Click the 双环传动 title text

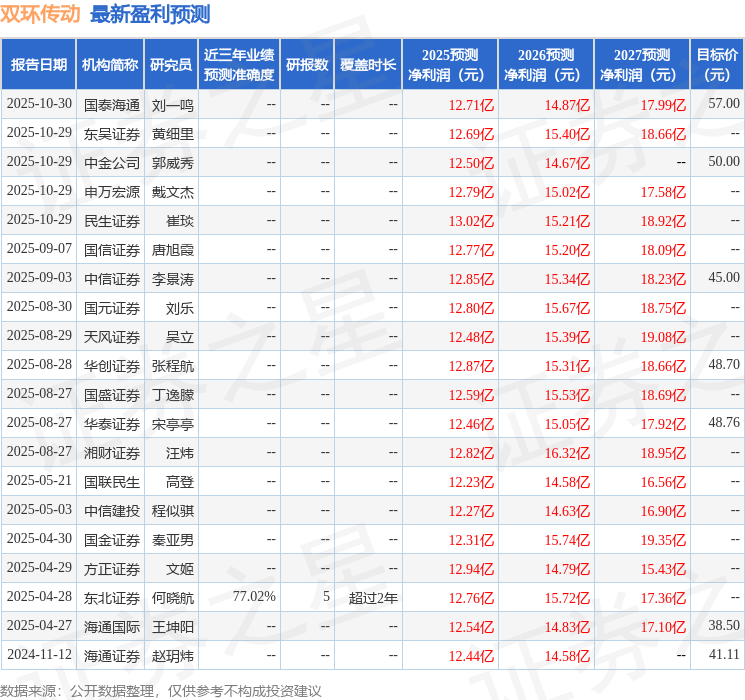tap(40, 14)
